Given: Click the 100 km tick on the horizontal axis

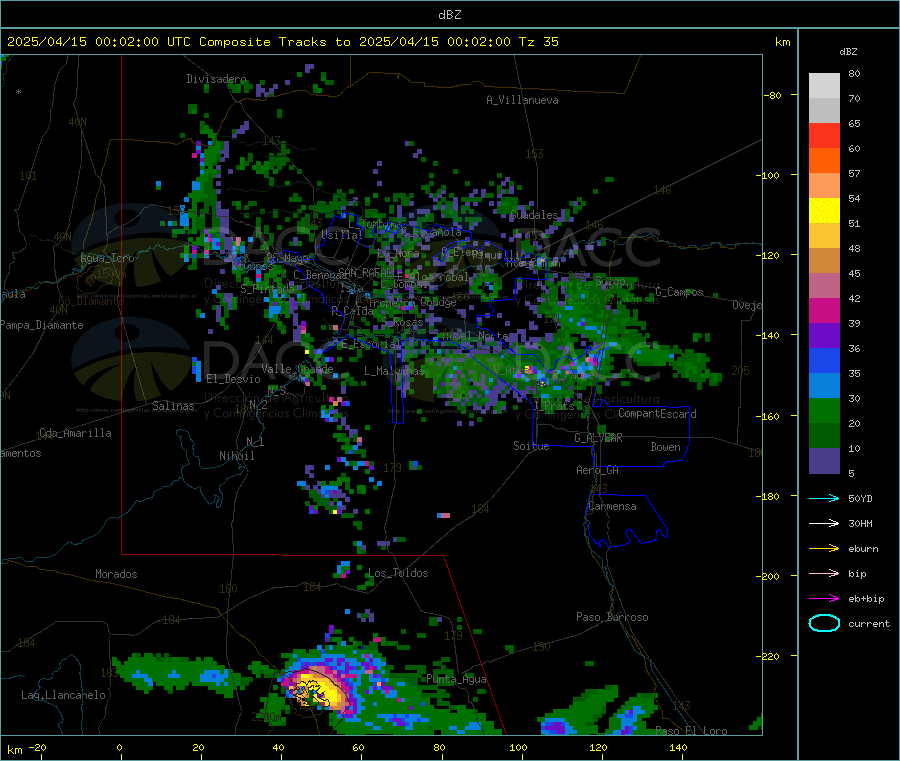Looking at the screenshot, I should pos(518,748).
